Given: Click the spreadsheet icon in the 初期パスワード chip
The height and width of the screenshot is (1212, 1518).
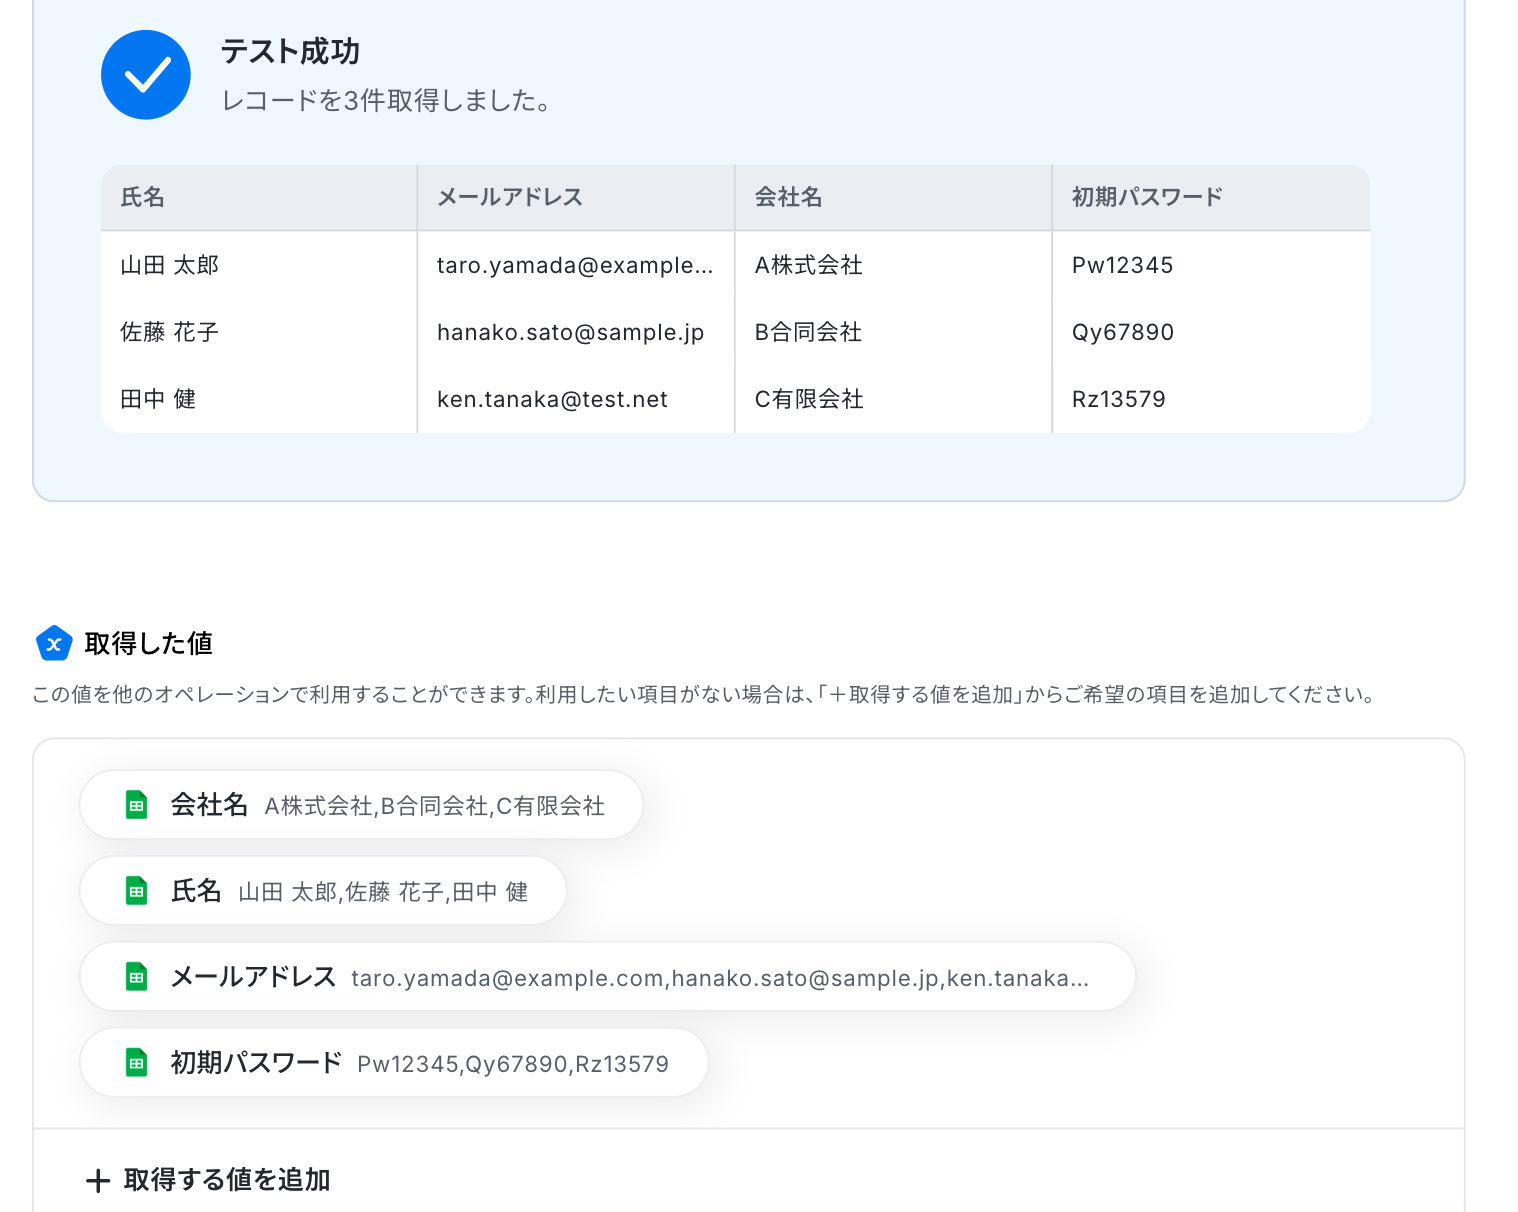Looking at the screenshot, I should click(x=137, y=1063).
